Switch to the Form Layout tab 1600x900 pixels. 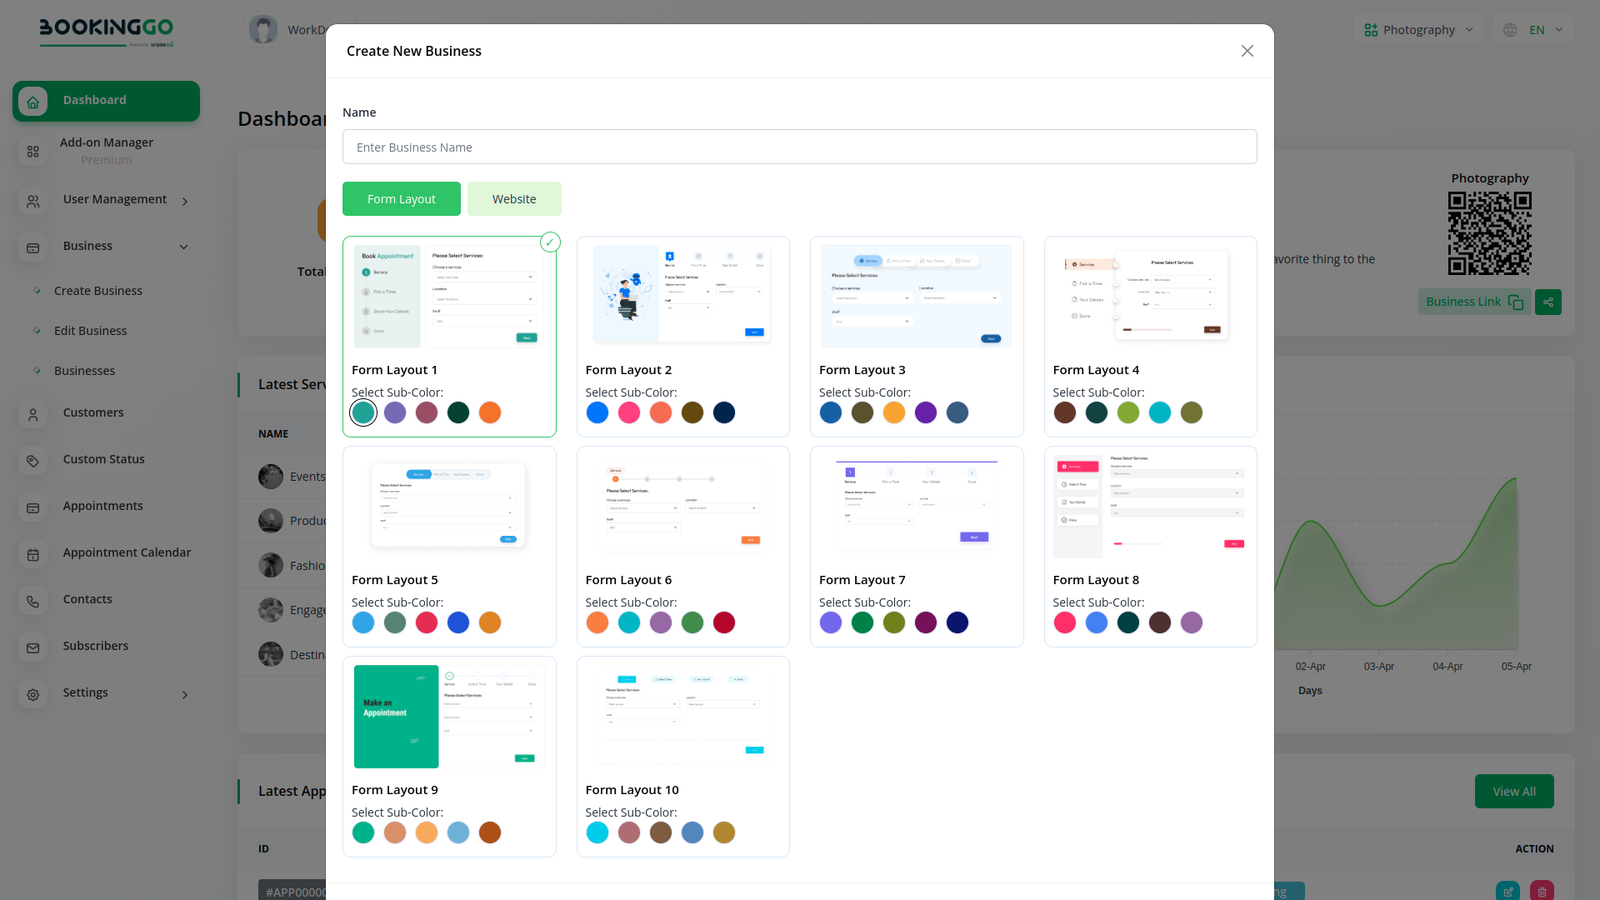401,199
